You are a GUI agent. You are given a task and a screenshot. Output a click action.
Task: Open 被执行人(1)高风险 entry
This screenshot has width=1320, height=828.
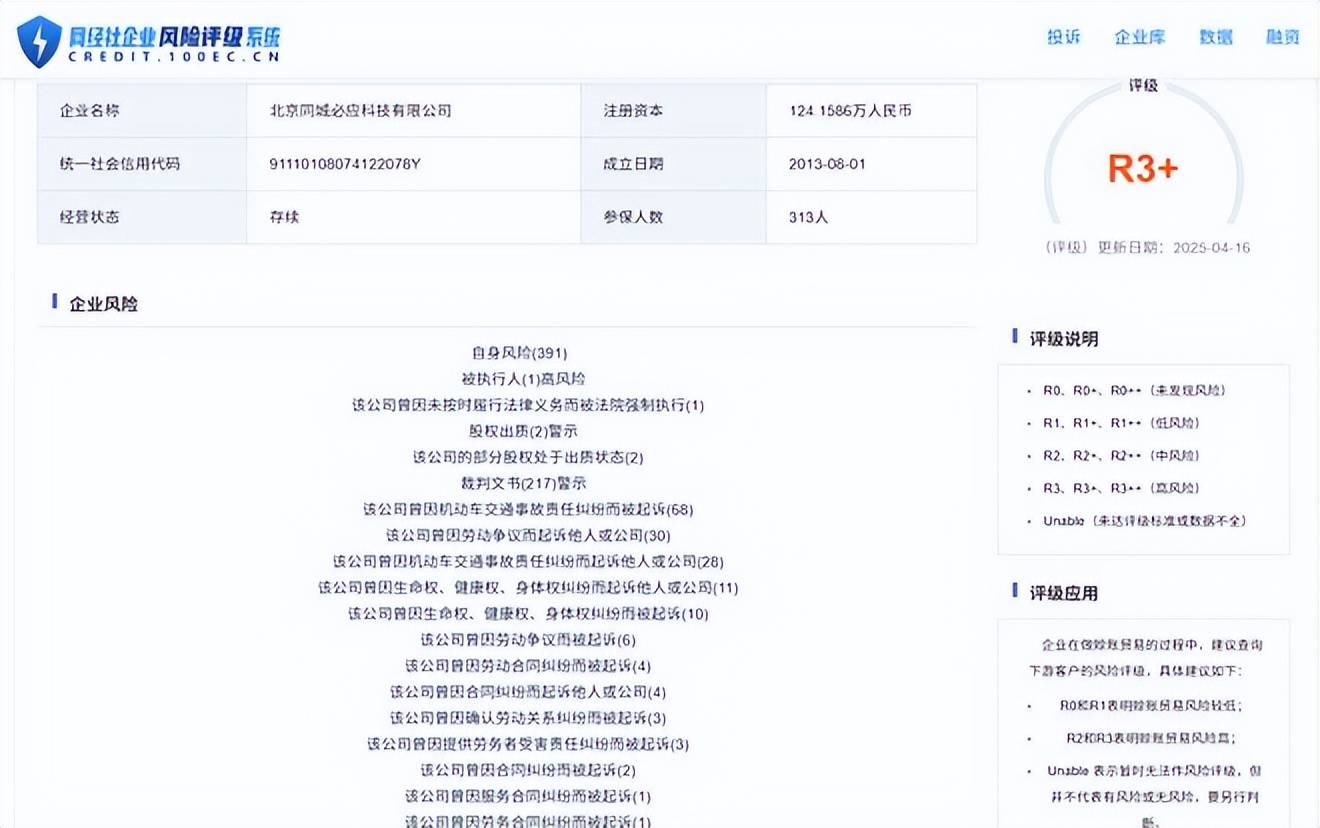coord(523,379)
